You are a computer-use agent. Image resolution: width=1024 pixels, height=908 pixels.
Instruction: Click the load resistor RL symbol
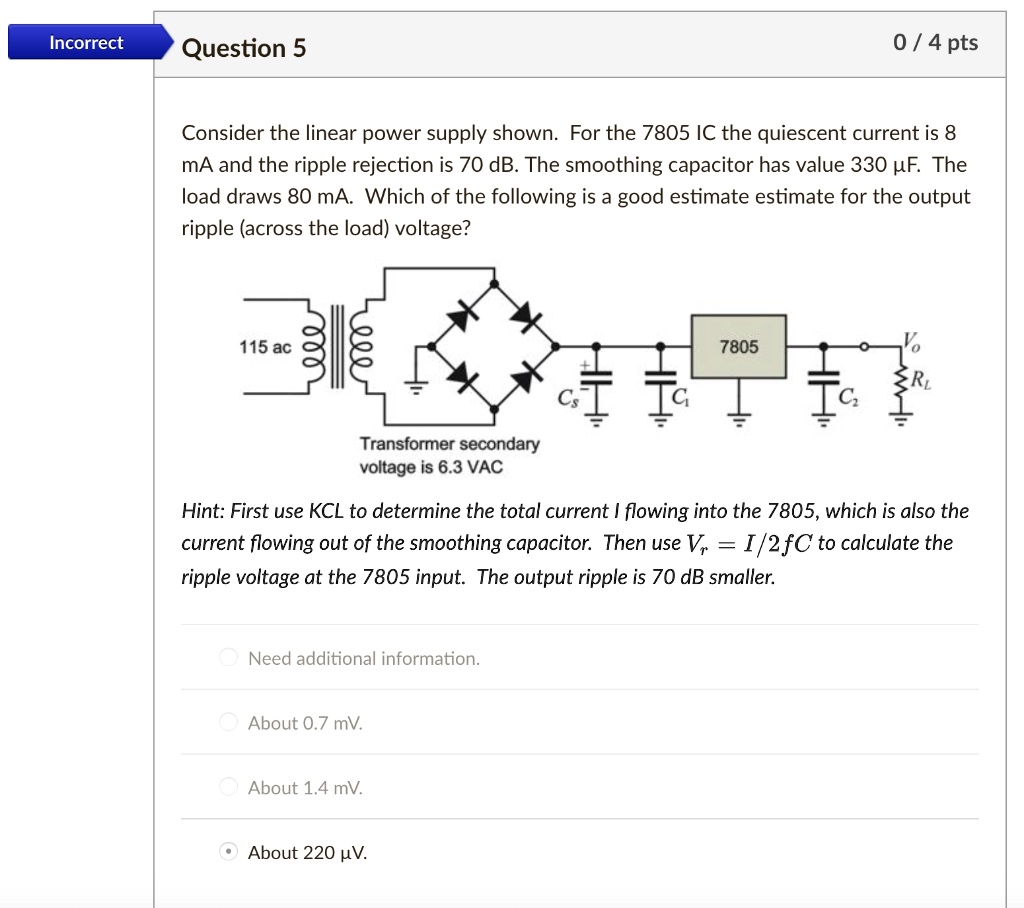pyautogui.click(x=899, y=380)
